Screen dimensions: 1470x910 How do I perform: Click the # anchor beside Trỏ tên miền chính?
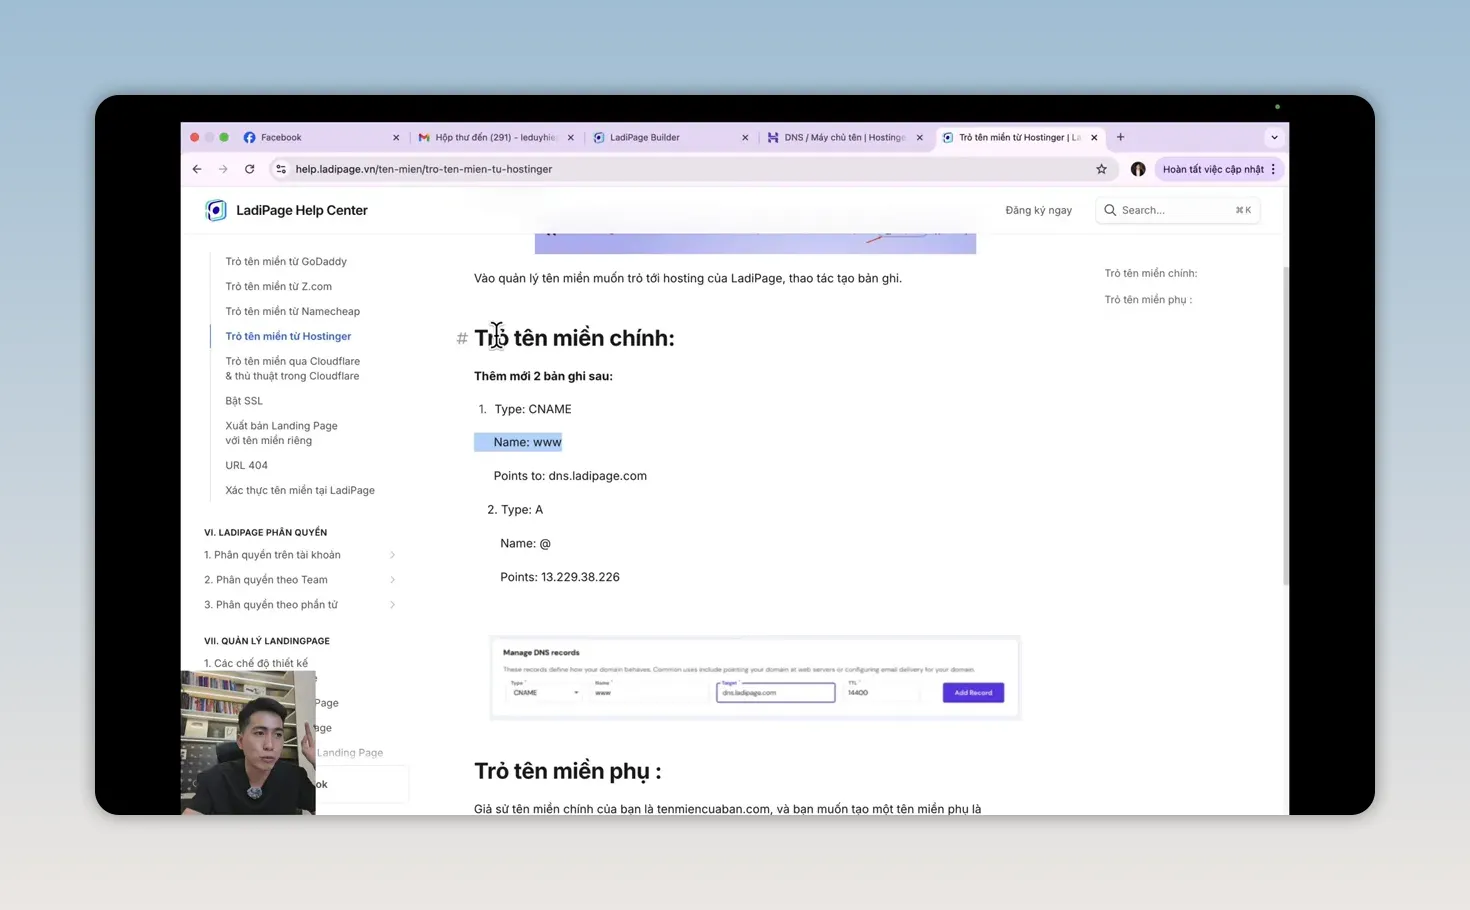pyautogui.click(x=462, y=339)
